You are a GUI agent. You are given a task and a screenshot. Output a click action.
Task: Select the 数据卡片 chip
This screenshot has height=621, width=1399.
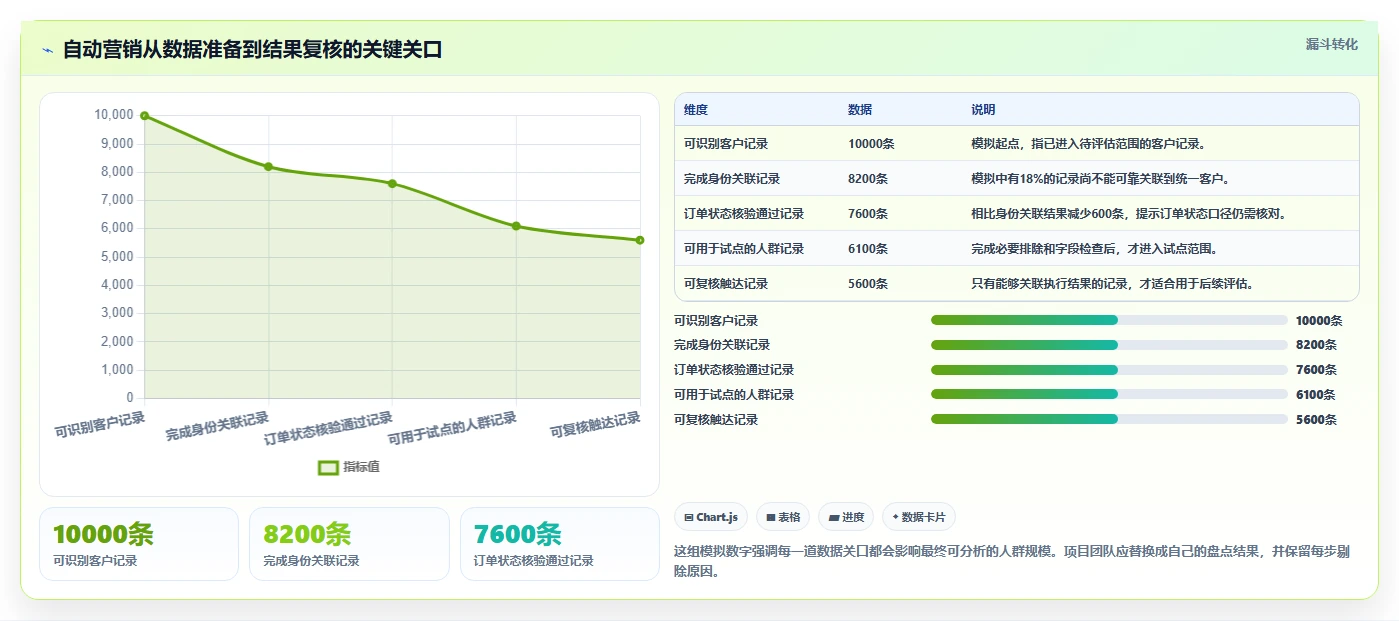click(919, 517)
